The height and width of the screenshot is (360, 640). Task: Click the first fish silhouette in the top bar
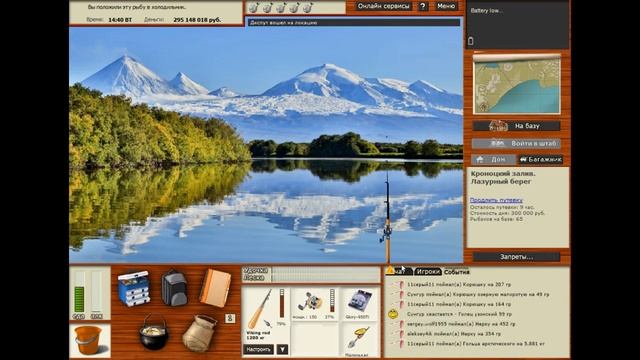[x=254, y=7]
